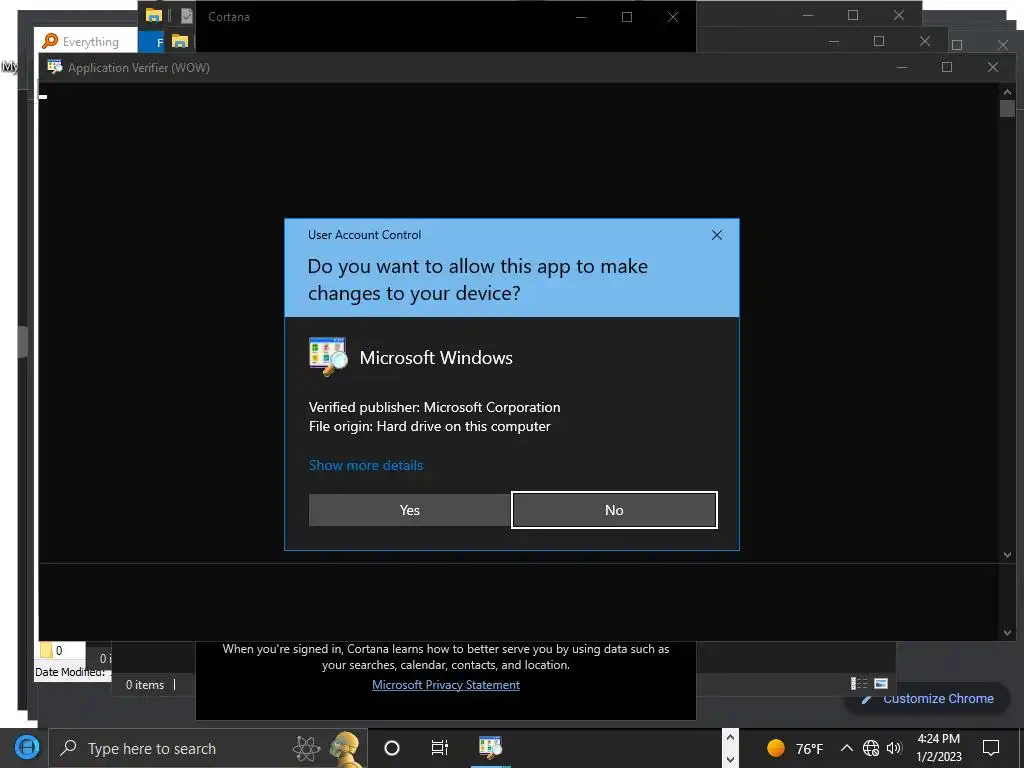
Task: Click the yellow folder icon labeled 0
Action: click(x=46, y=650)
